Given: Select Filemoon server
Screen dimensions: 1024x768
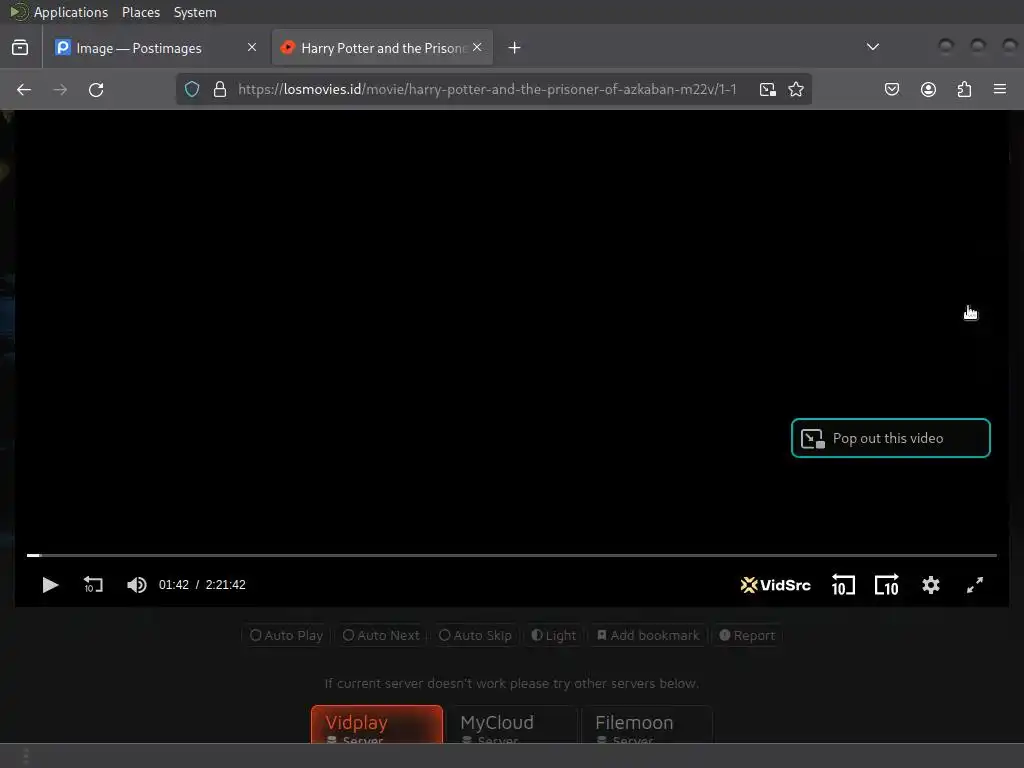Looking at the screenshot, I should click(x=647, y=724).
